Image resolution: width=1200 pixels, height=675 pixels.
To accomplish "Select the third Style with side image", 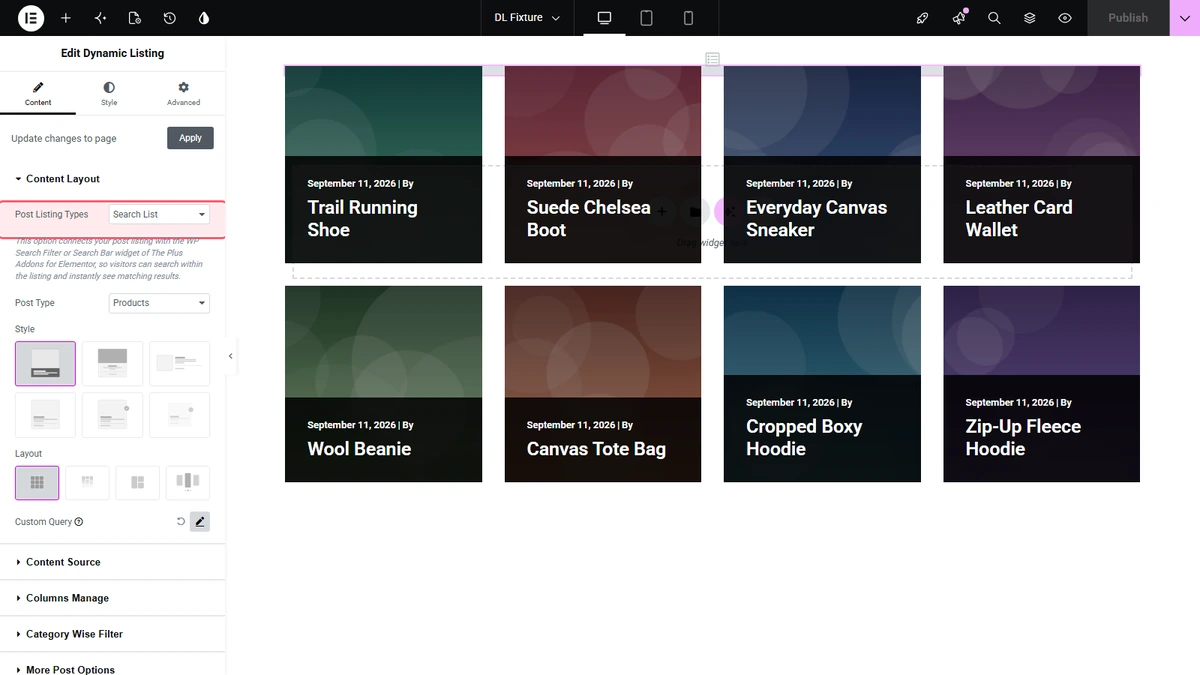I will 179,364.
